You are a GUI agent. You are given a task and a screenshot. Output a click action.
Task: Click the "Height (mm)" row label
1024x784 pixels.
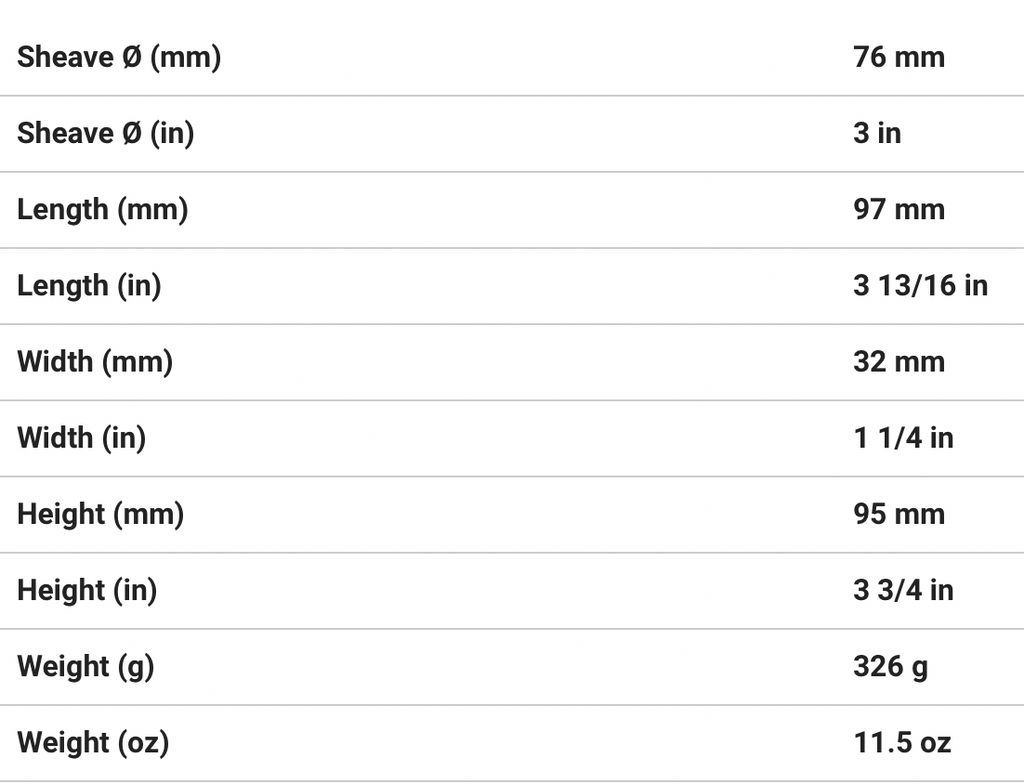(100, 514)
